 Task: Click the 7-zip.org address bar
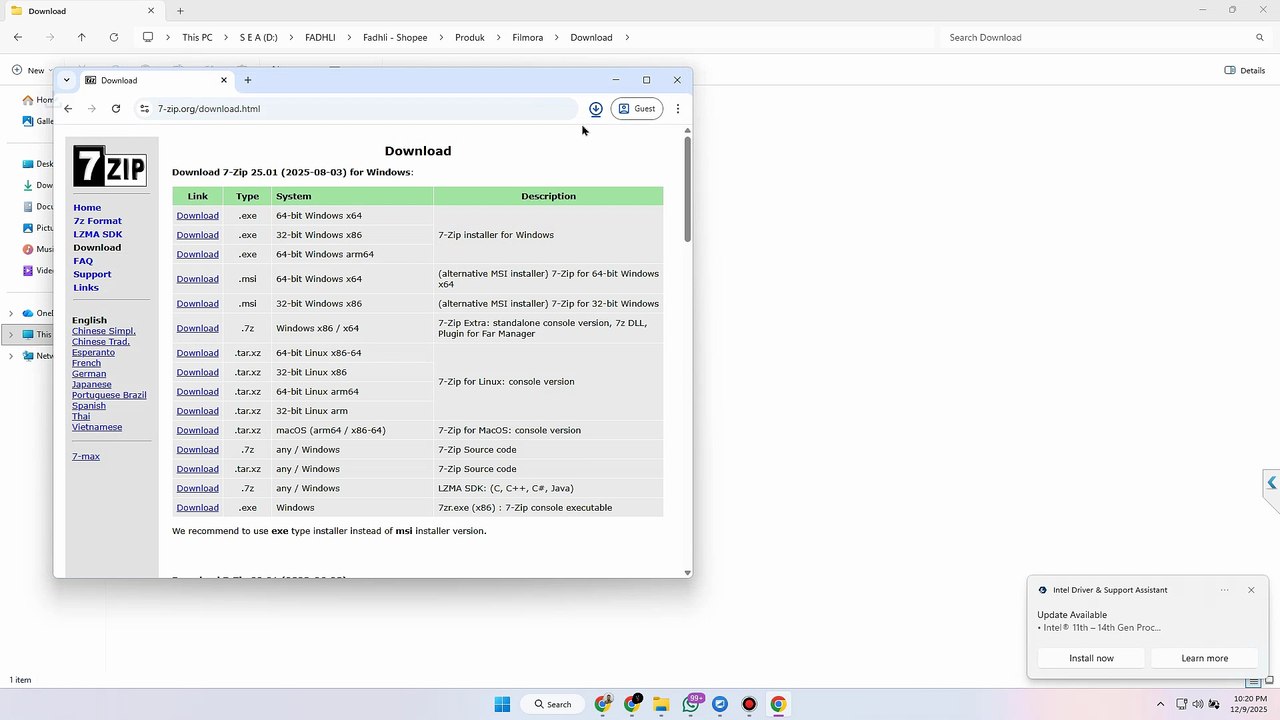356,109
